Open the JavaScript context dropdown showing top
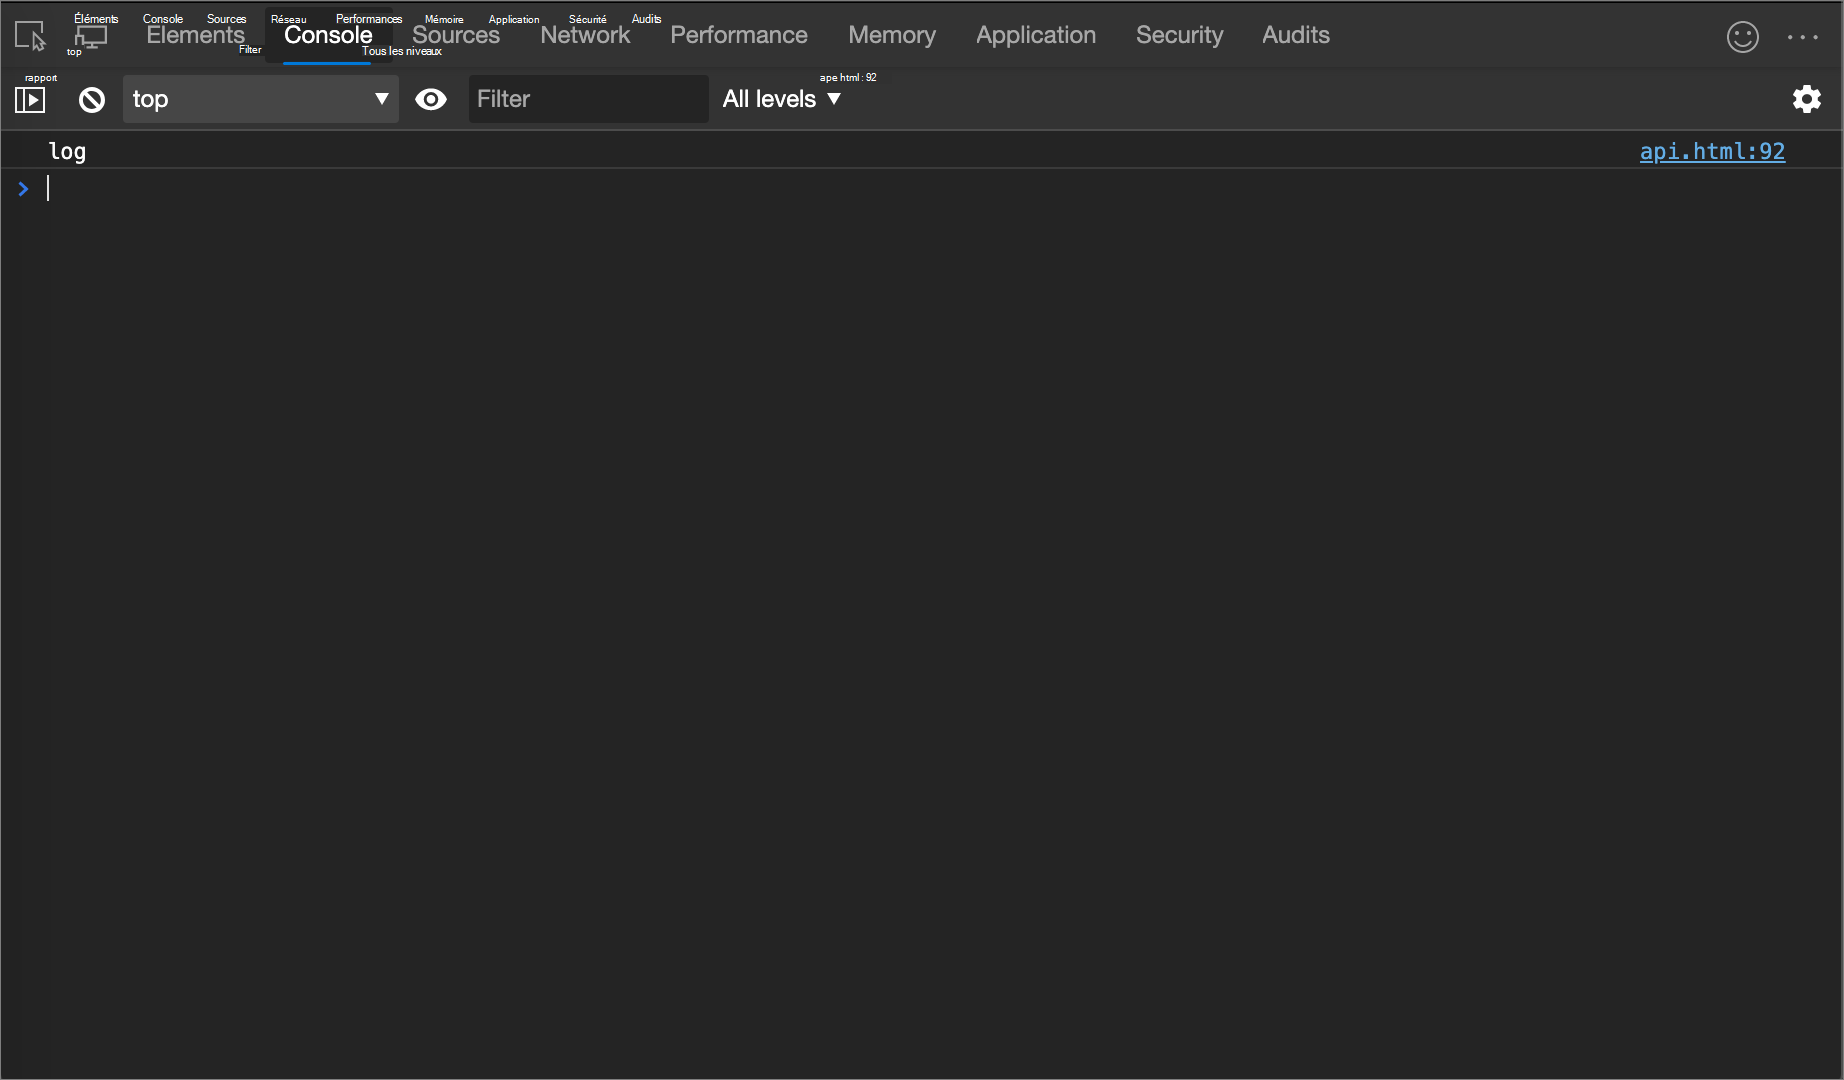1844x1080 pixels. pos(260,99)
